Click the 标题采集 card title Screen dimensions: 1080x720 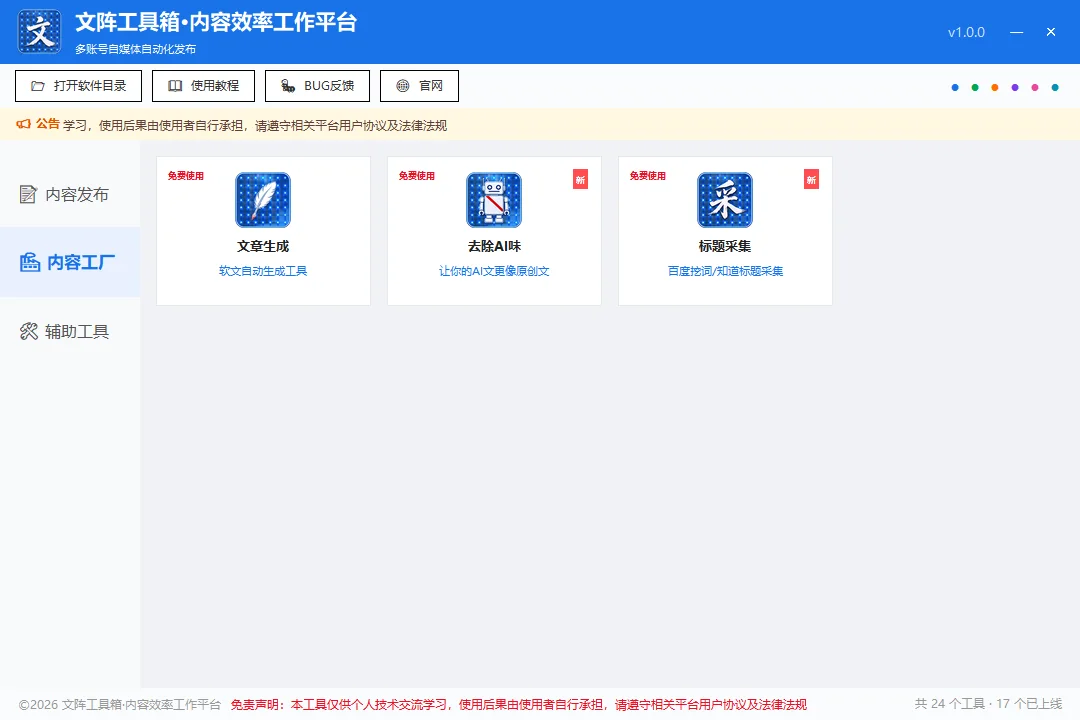click(725, 246)
